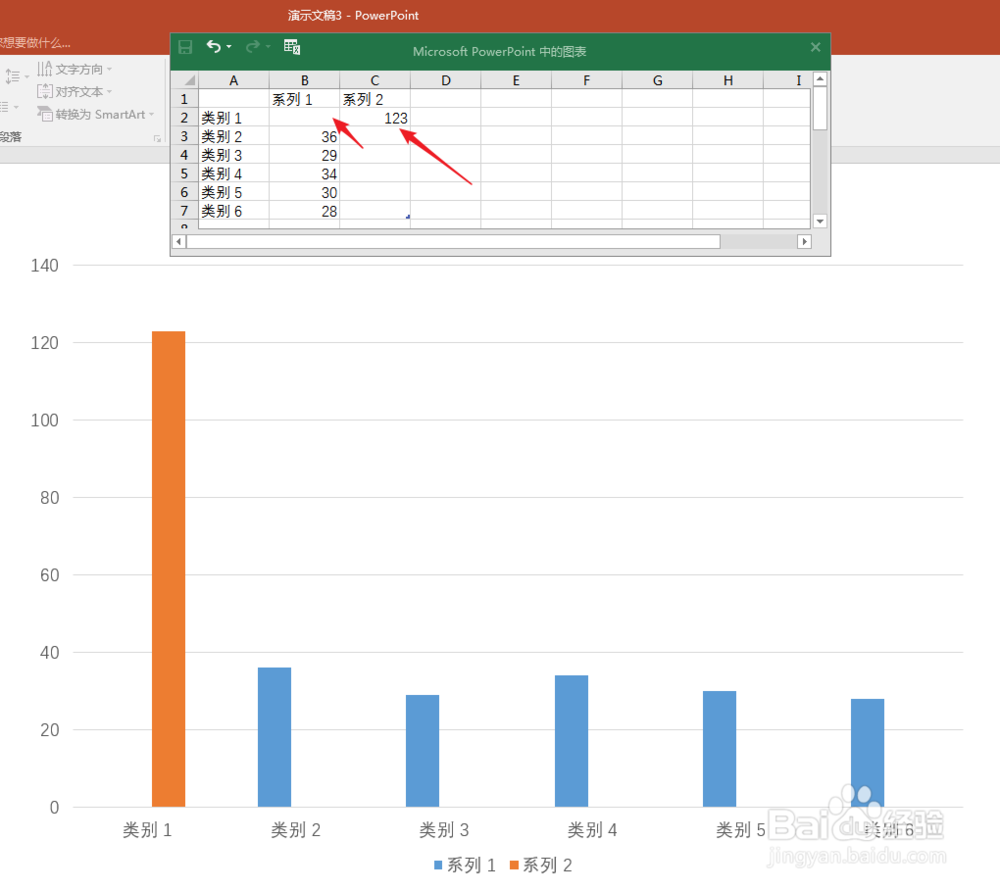Viewport: 1000px width, 891px height.
Task: Click the 系列 2 legend entry
Action: (x=541, y=865)
